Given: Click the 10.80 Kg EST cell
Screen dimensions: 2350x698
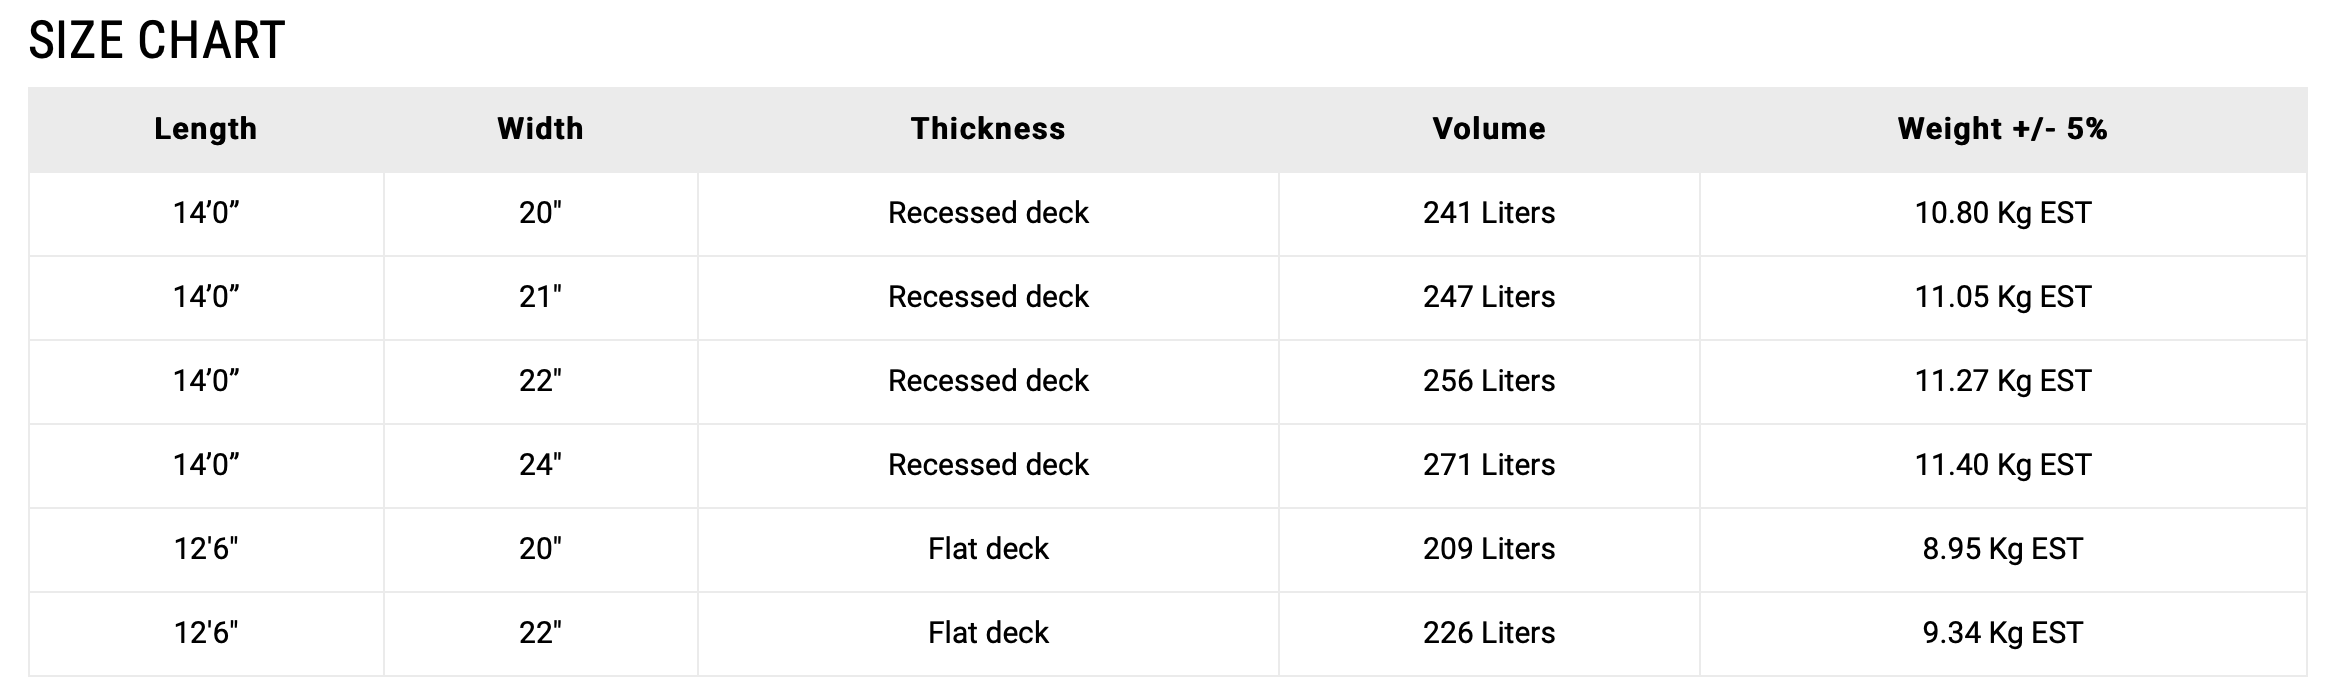Looking at the screenshot, I should point(2003,213).
